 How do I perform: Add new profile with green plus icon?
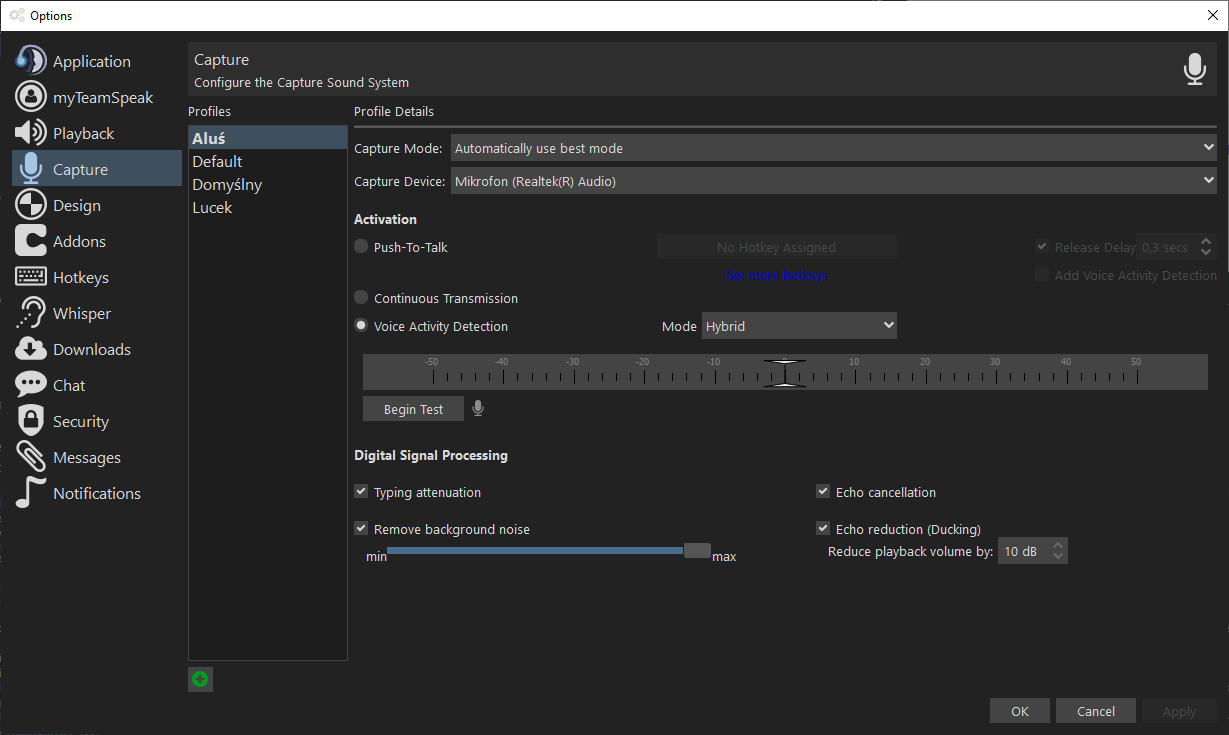pyautogui.click(x=200, y=680)
